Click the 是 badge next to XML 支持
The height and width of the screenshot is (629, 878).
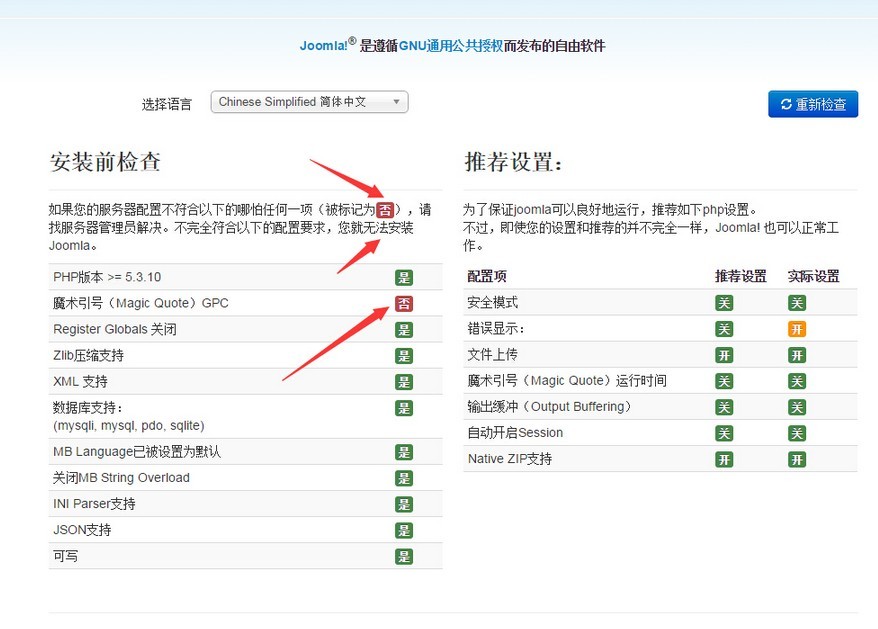pyautogui.click(x=403, y=381)
